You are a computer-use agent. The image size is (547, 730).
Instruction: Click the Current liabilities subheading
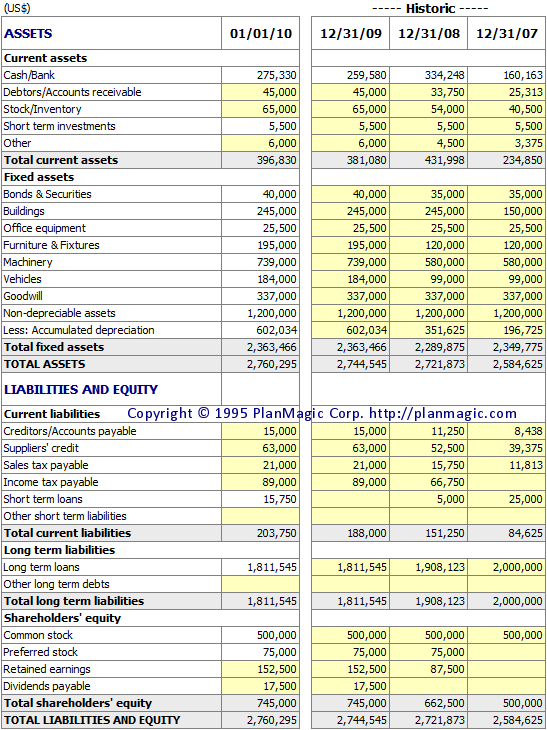click(52, 414)
